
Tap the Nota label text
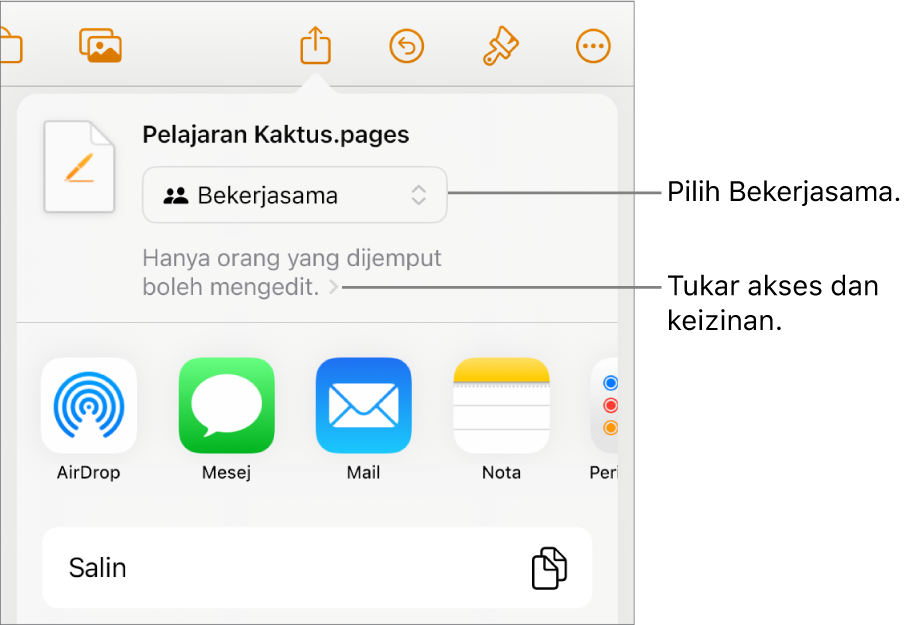click(501, 472)
